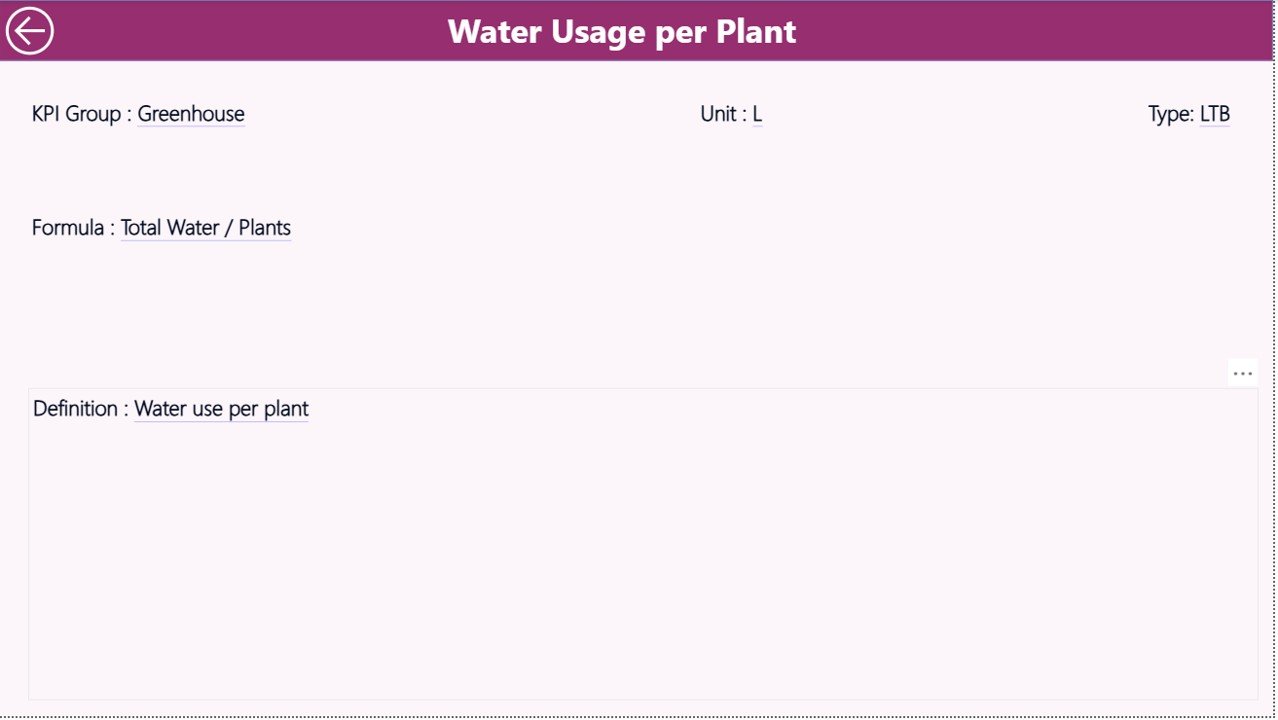
Task: Click the underlined Unit value L
Action: pyautogui.click(x=758, y=114)
